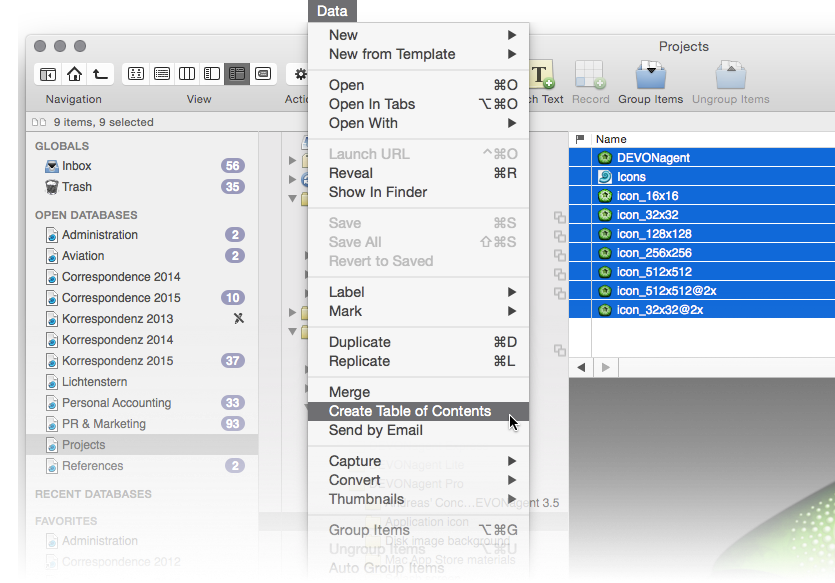Screen dimensions: 835x583
Task: Switch to the list view button
Action: (161, 74)
